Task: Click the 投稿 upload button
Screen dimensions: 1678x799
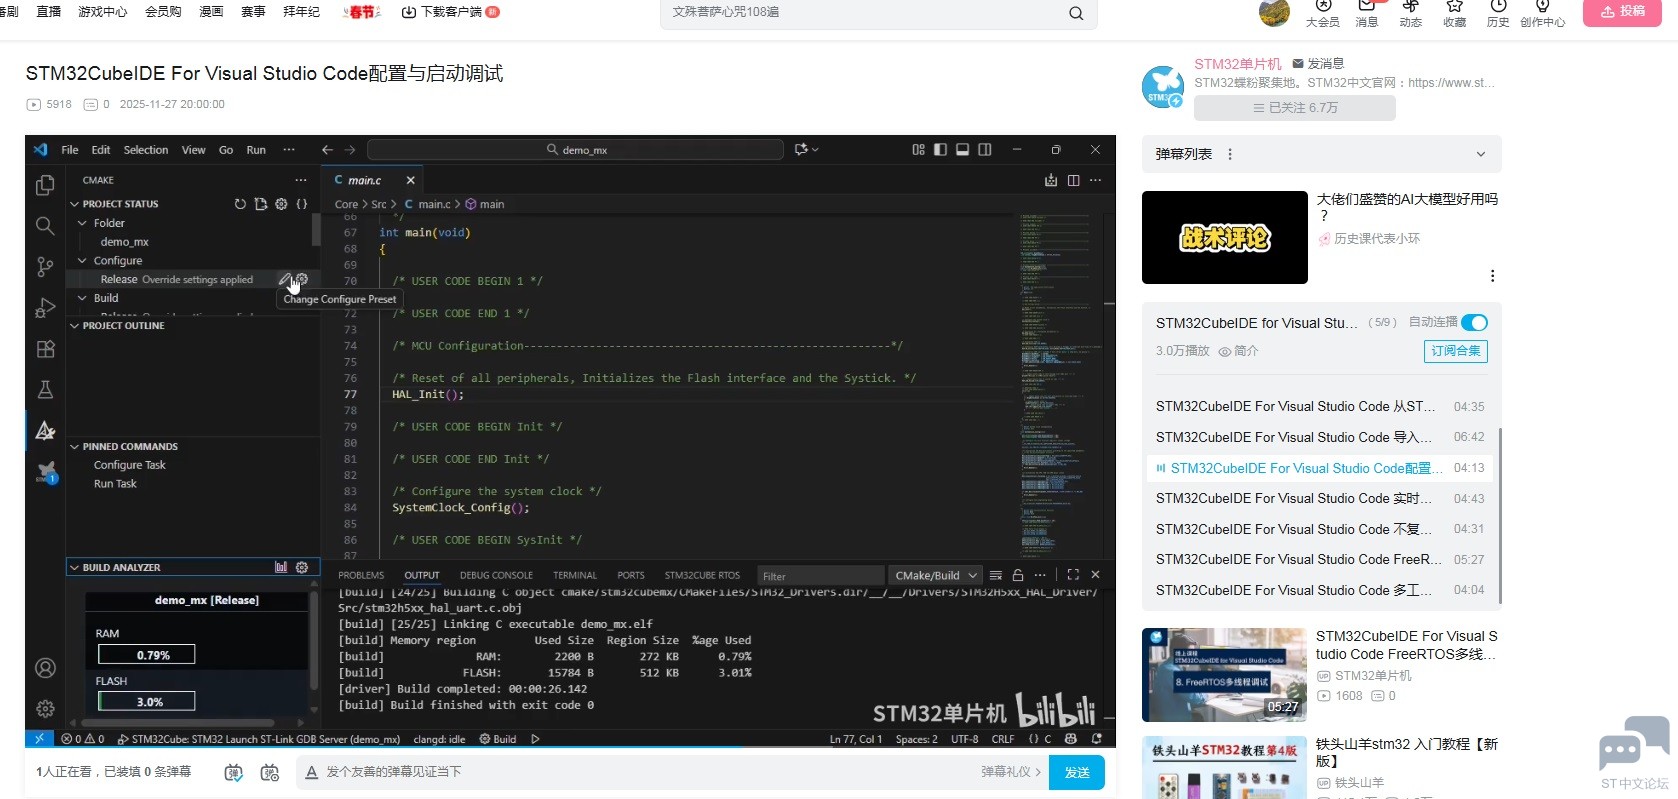Action: [1622, 11]
